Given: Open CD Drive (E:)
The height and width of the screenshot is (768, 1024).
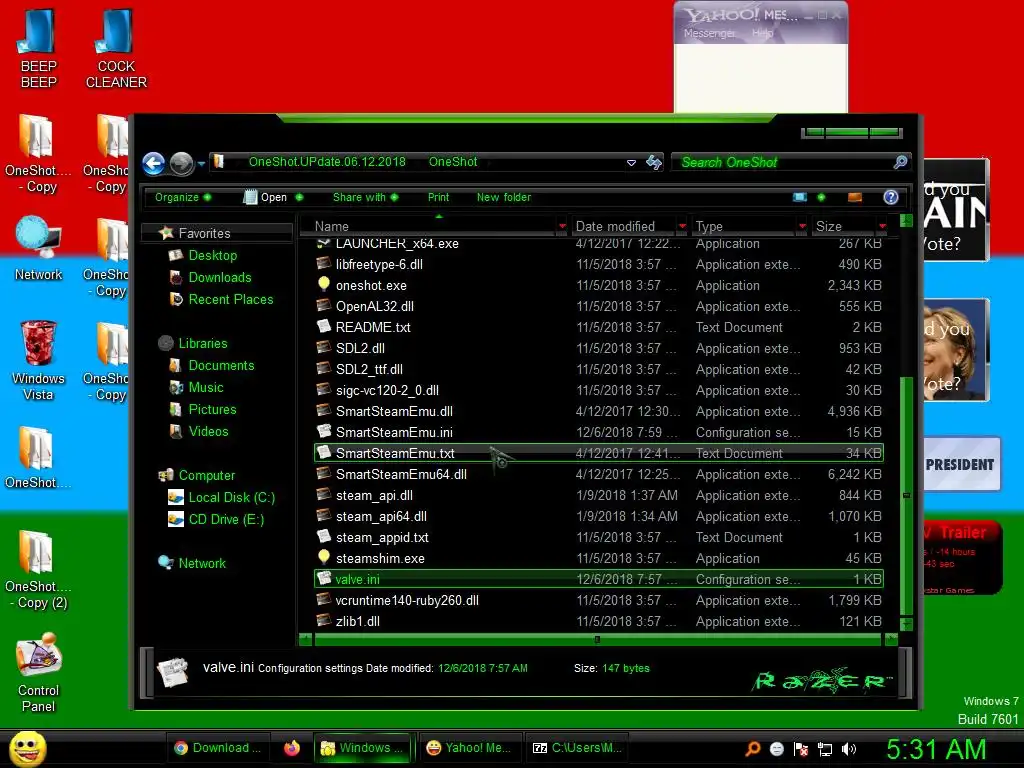Looking at the screenshot, I should click(226, 520).
